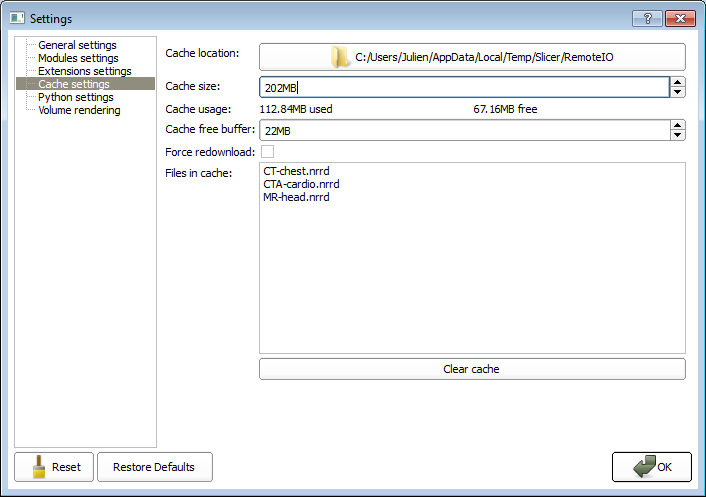Increase cache size with up arrow

tap(678, 82)
